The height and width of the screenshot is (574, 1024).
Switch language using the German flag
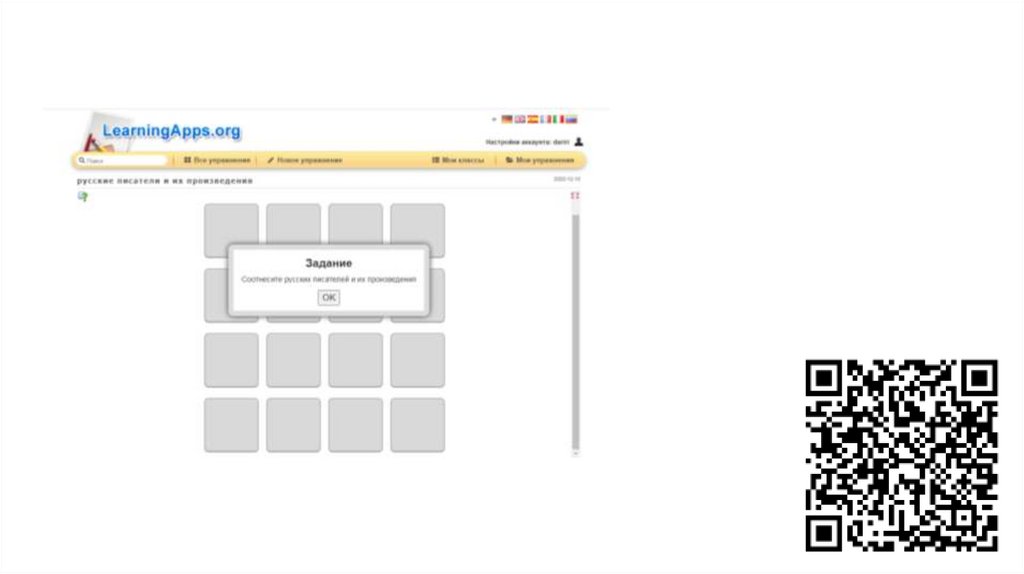point(507,120)
